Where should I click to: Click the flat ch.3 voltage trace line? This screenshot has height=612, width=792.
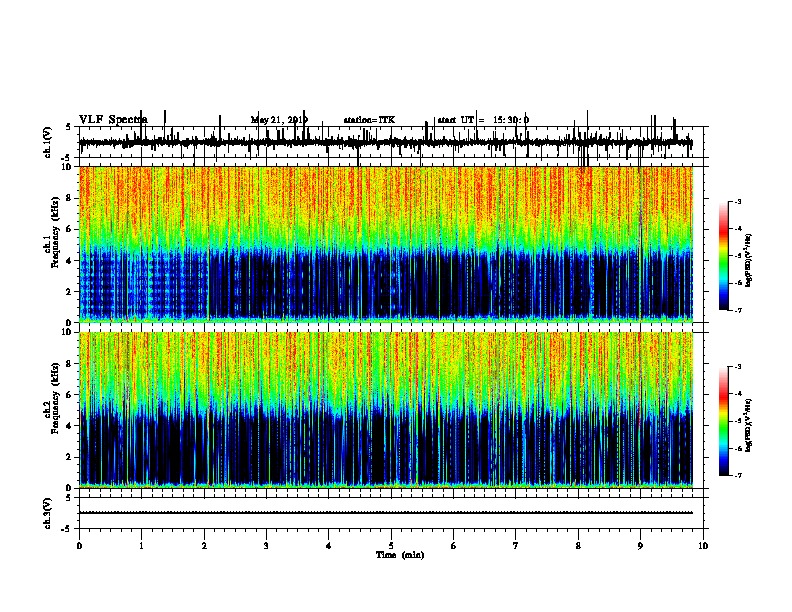coord(386,513)
